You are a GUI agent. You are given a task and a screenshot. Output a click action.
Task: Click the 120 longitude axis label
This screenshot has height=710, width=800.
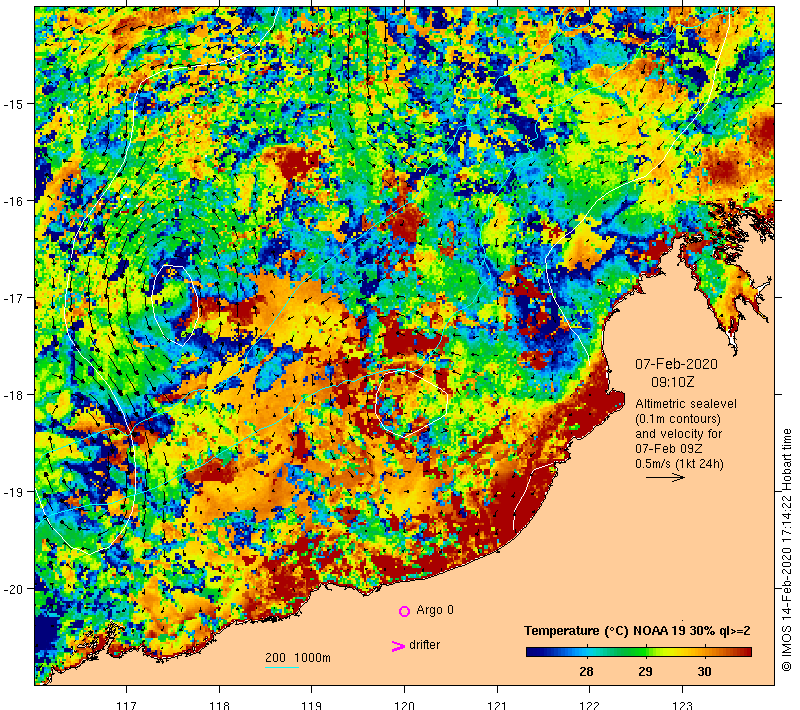405,705
